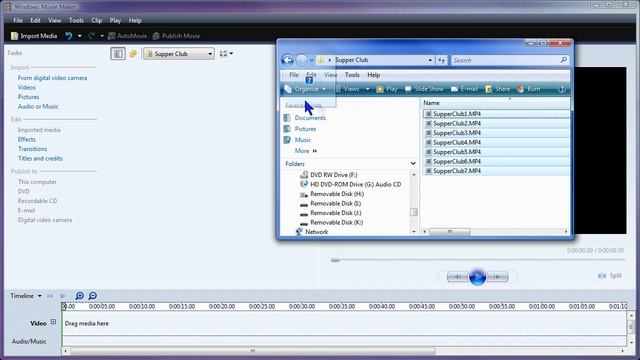Expand More favorite links

306,151
